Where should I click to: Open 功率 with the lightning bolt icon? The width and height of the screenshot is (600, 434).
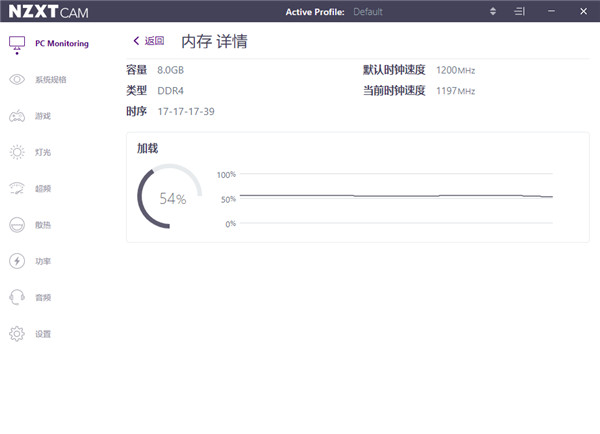click(x=17, y=261)
